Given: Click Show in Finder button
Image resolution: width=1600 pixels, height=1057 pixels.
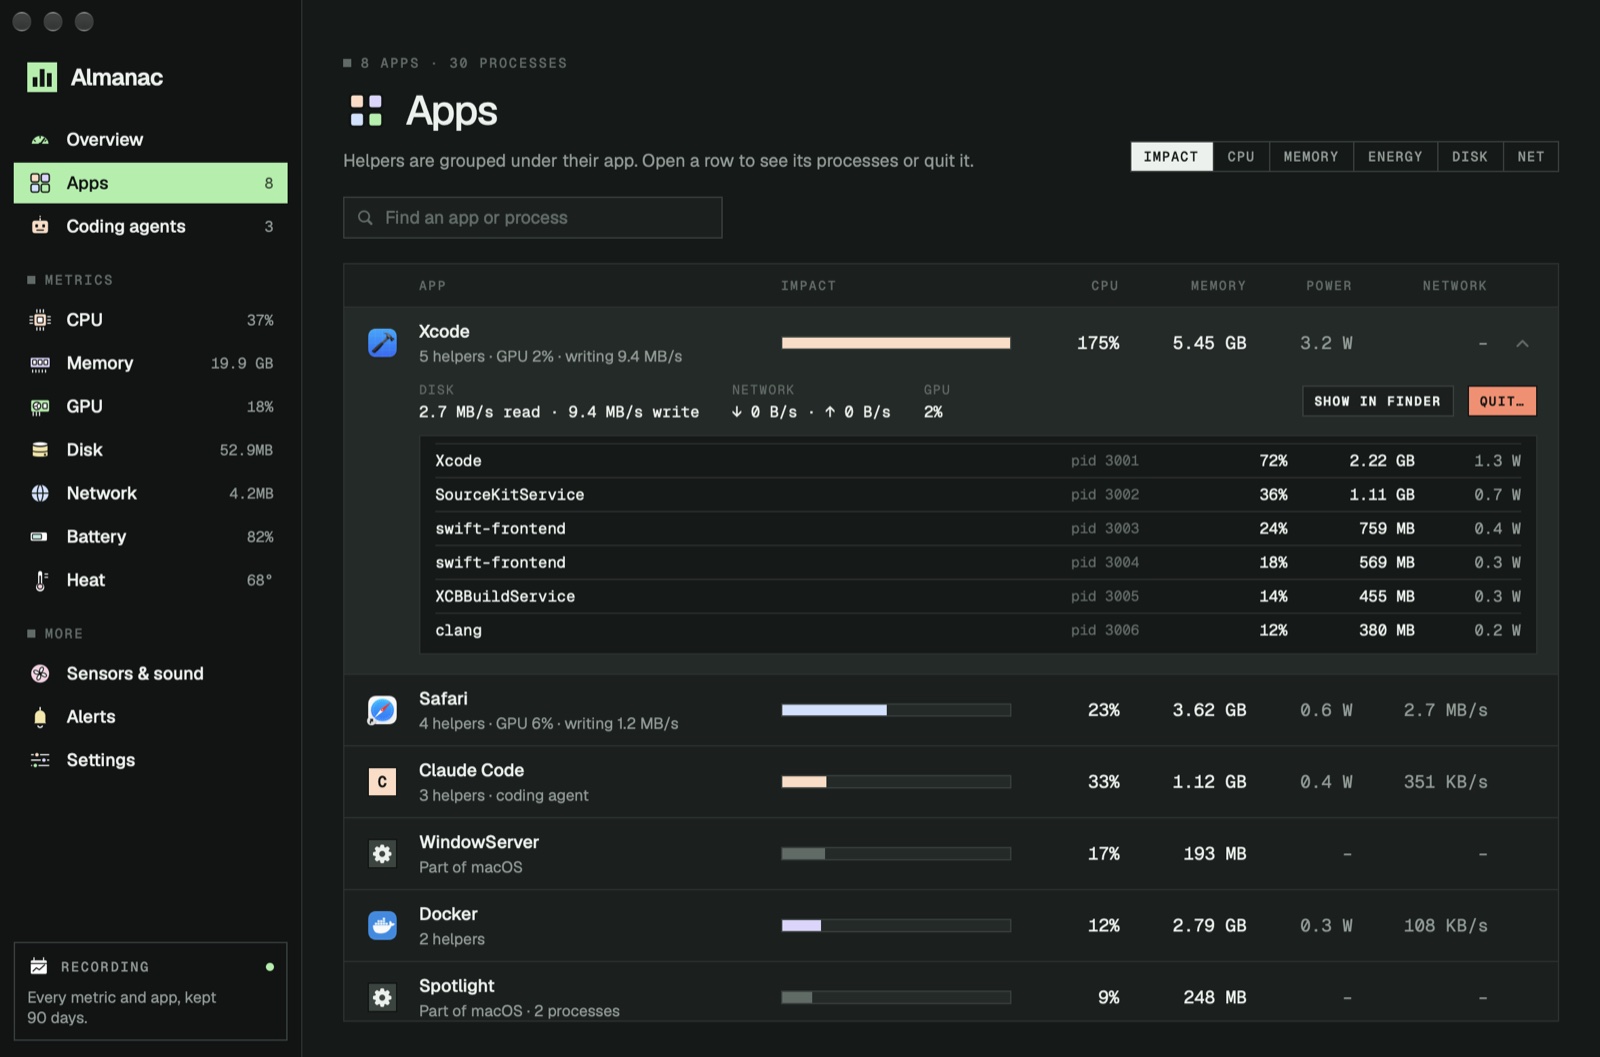Looking at the screenshot, I should click(1377, 401).
